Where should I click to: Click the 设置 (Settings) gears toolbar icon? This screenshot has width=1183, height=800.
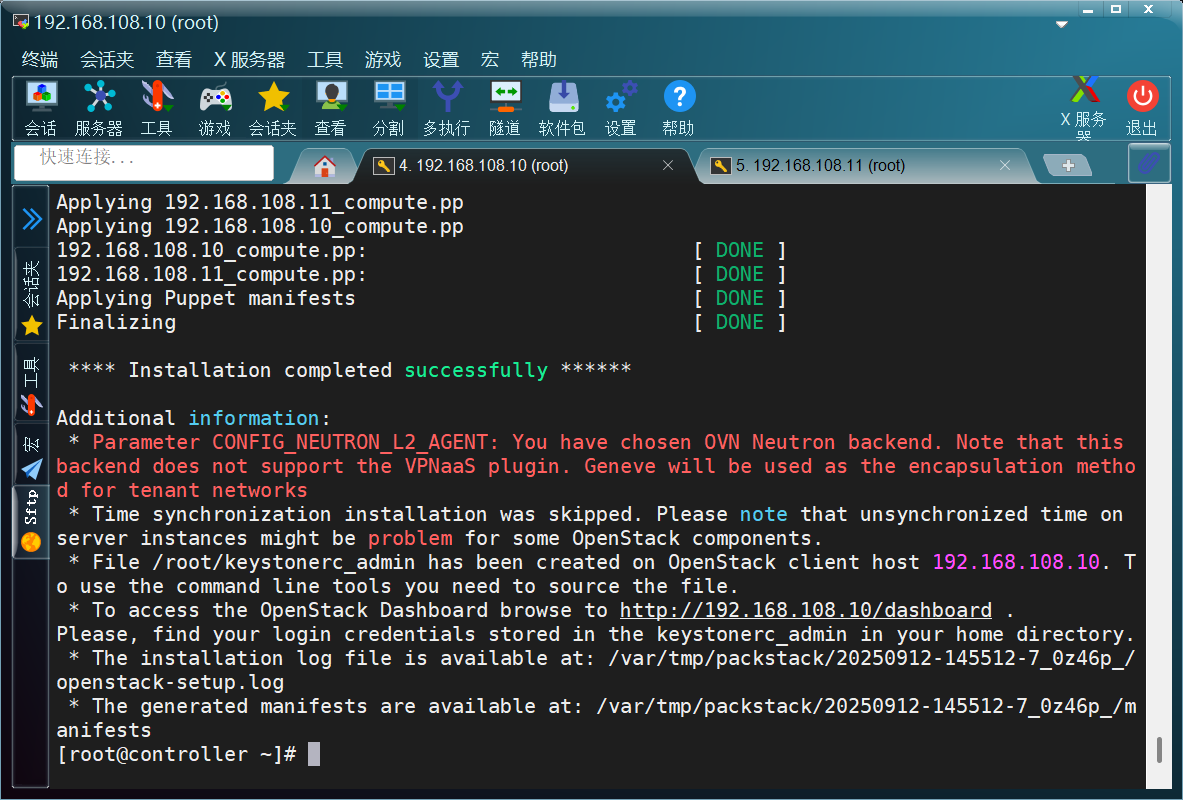point(621,108)
